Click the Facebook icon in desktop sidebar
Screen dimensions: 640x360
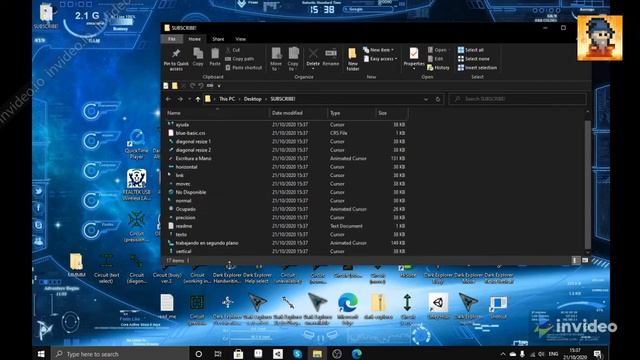[38, 208]
